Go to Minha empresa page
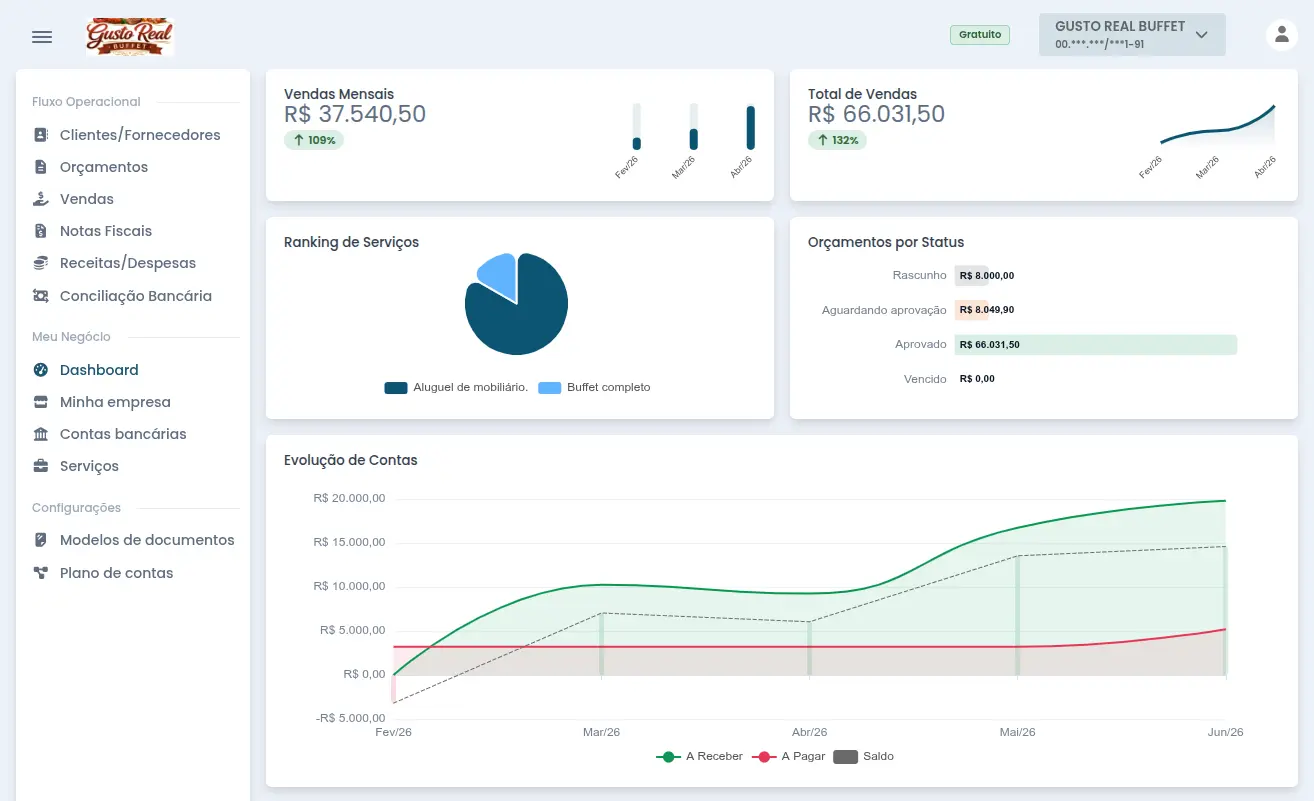 [x=115, y=402]
